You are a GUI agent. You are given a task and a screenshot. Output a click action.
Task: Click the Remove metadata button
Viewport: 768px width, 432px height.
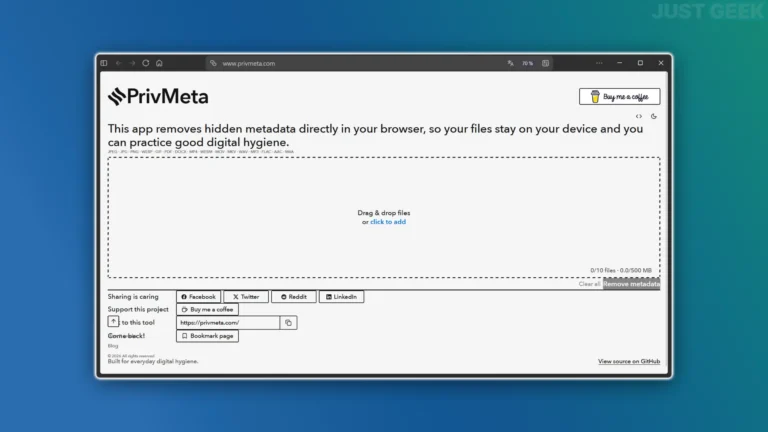[x=631, y=284]
